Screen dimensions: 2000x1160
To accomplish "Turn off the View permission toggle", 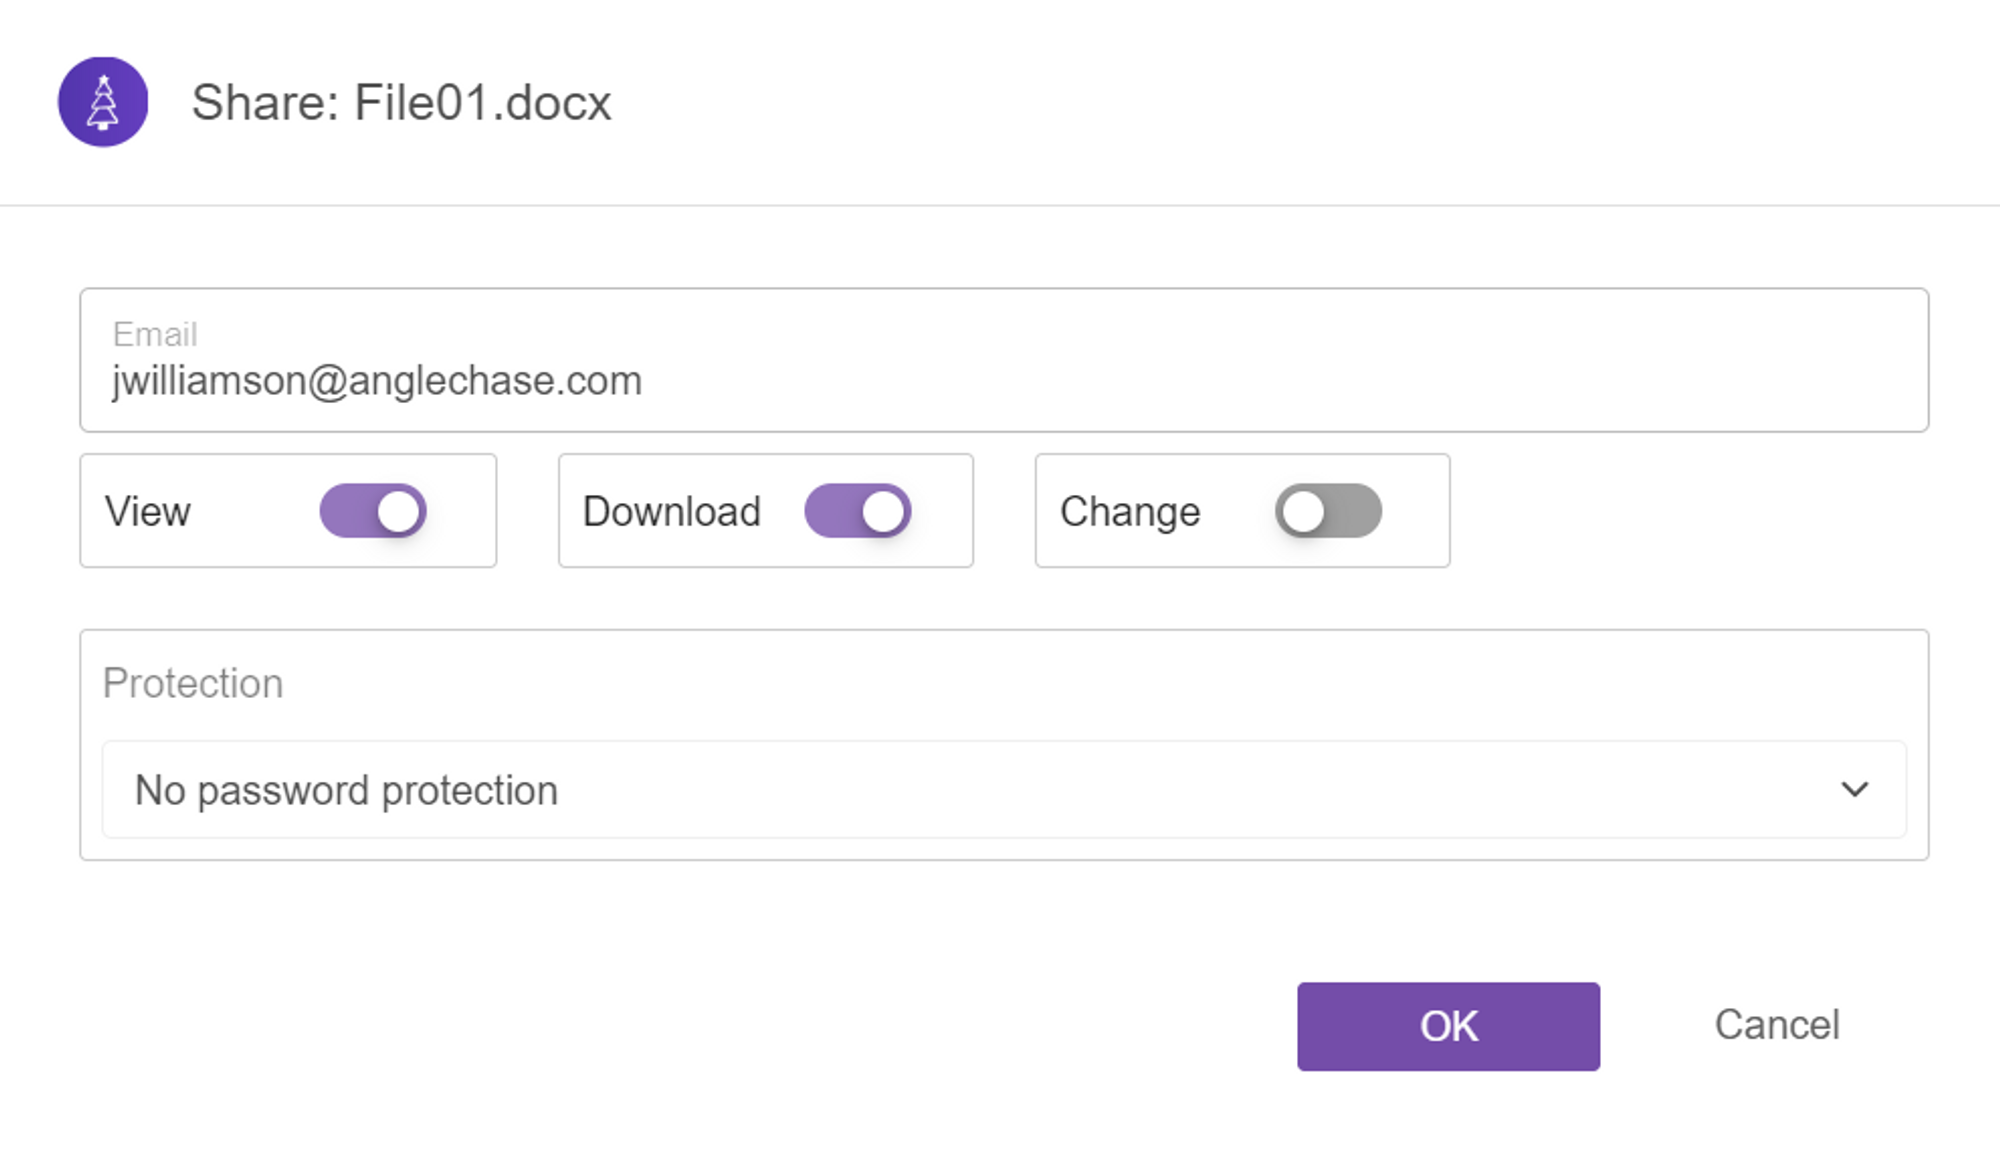I will [x=373, y=511].
